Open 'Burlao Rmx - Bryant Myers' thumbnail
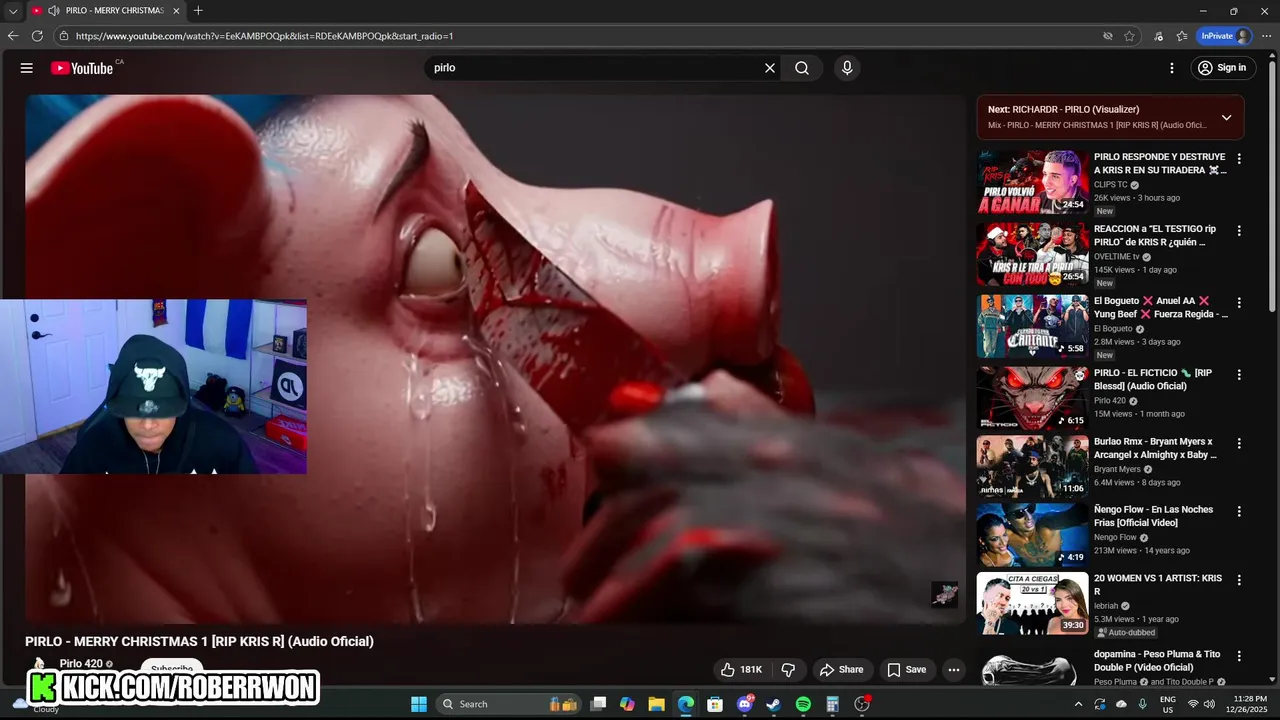This screenshot has height=720, width=1280. click(x=1032, y=467)
